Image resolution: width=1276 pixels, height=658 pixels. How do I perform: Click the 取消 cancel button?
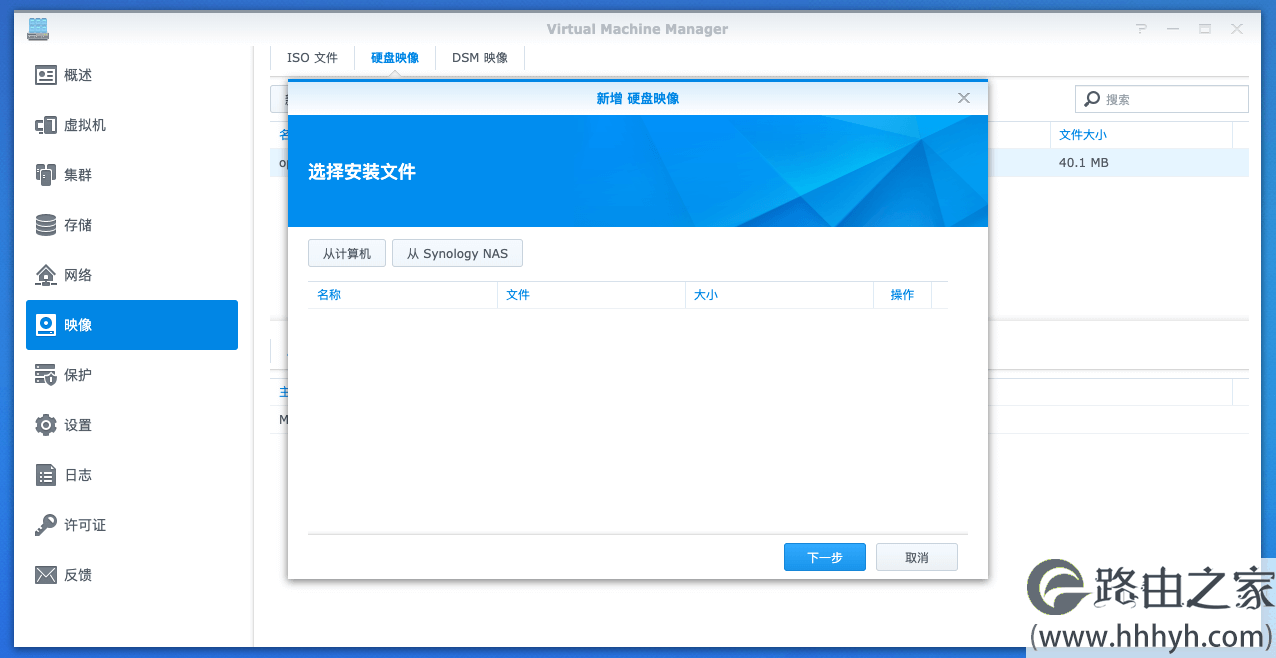(x=917, y=557)
